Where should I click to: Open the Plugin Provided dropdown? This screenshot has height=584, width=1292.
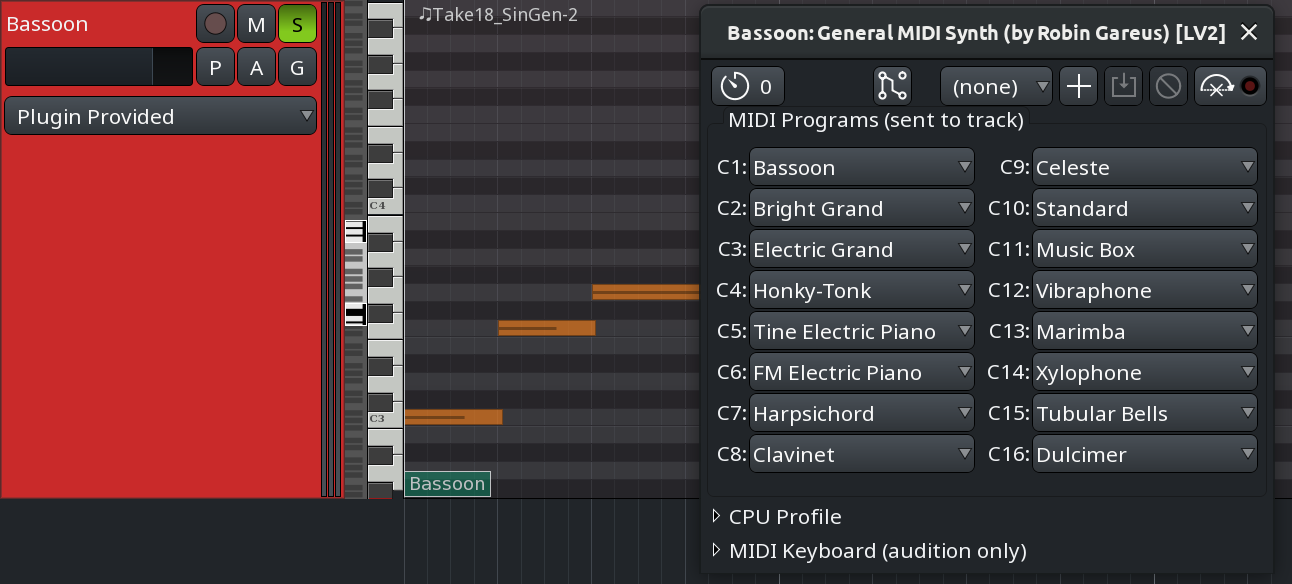tap(160, 116)
